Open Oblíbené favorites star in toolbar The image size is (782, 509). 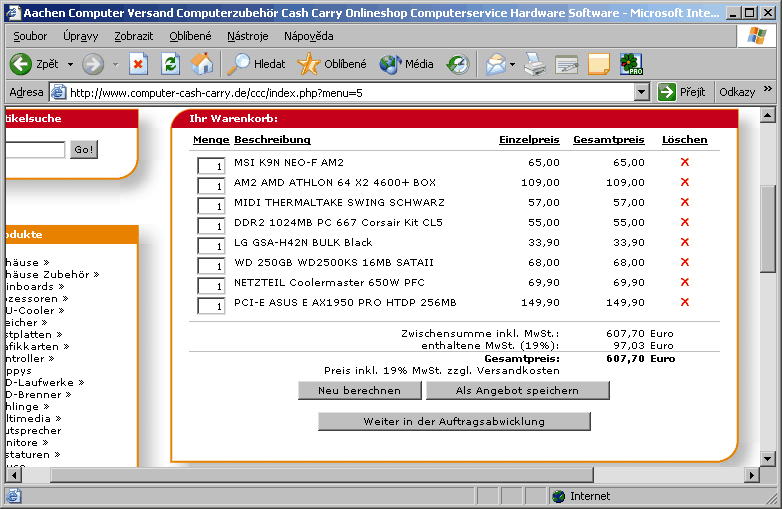click(332, 64)
